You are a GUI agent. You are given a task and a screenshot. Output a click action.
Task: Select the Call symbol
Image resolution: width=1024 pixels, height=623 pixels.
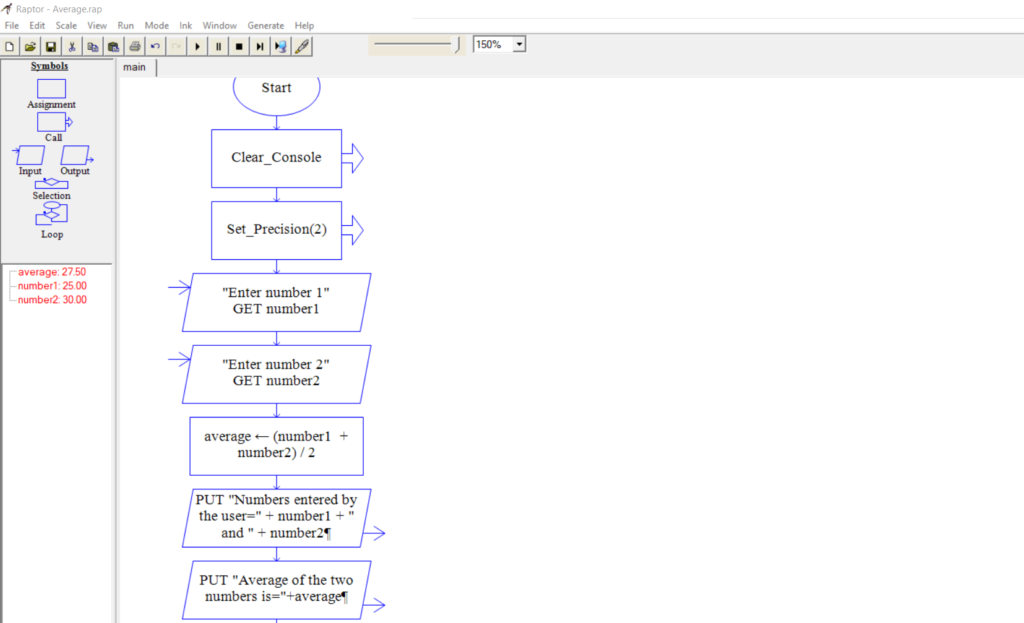pos(51,122)
